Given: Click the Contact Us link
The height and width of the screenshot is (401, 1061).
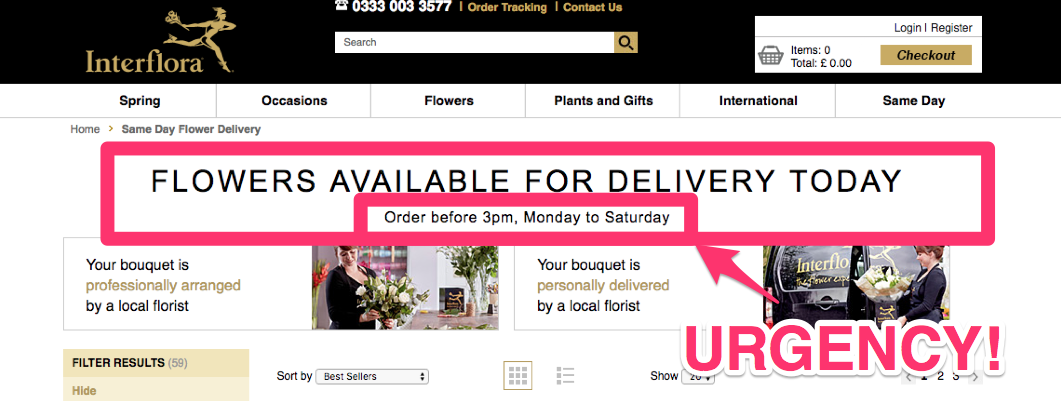Looking at the screenshot, I should pyautogui.click(x=592, y=7).
